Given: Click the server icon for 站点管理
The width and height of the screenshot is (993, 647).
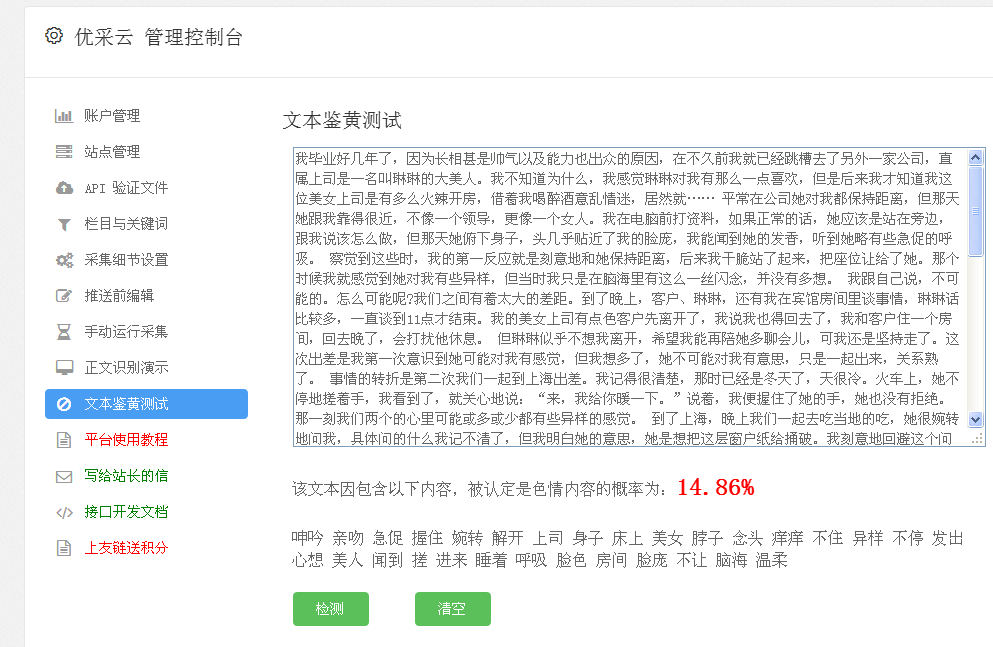Looking at the screenshot, I should (64, 152).
